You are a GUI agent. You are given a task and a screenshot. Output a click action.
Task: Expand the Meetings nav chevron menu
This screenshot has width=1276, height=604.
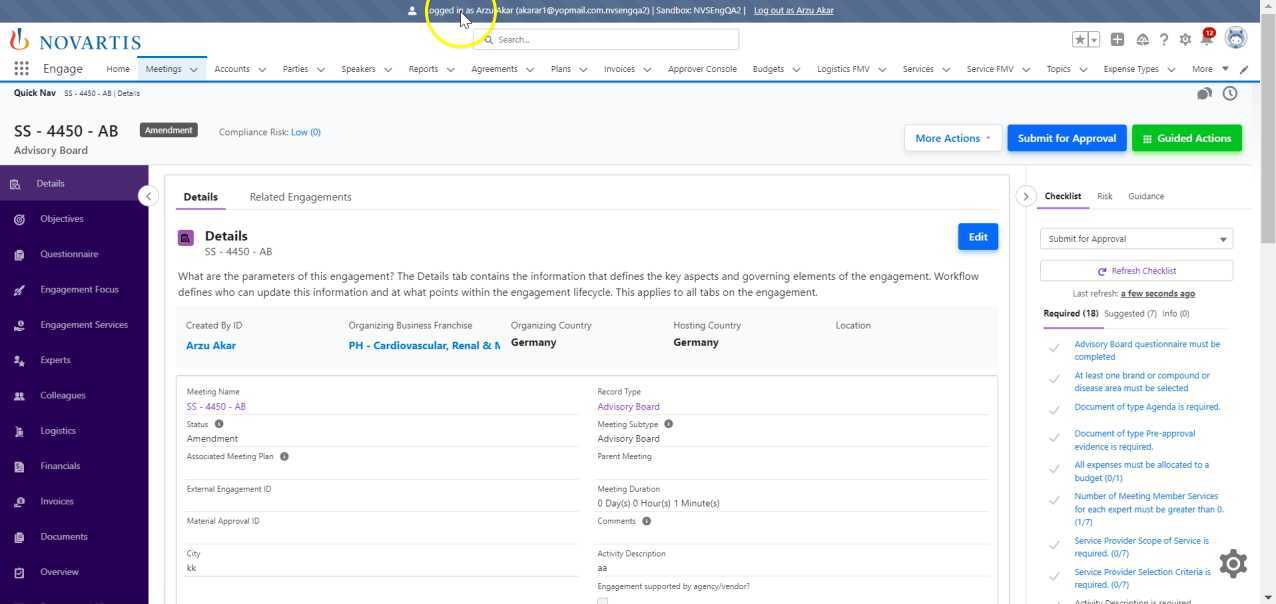point(194,70)
